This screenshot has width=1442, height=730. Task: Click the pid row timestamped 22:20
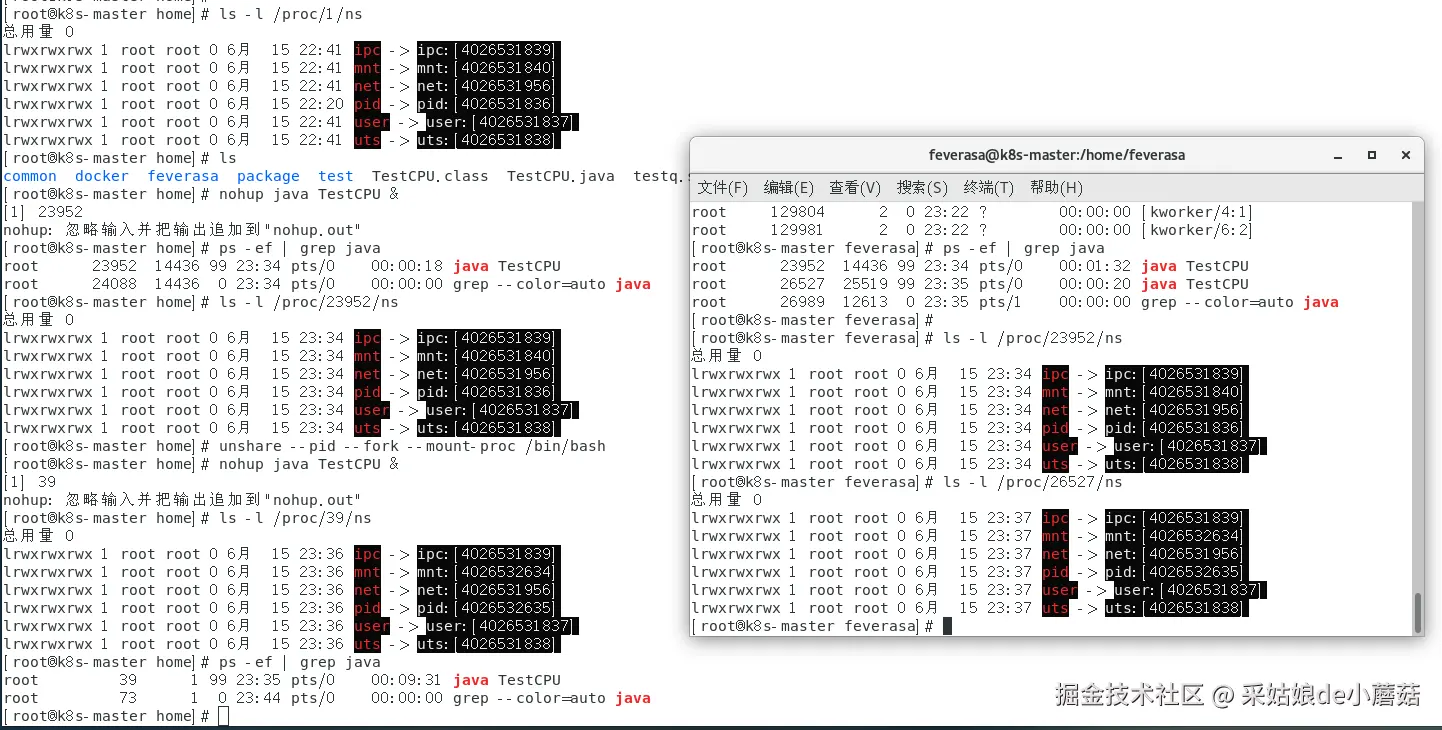pos(280,104)
